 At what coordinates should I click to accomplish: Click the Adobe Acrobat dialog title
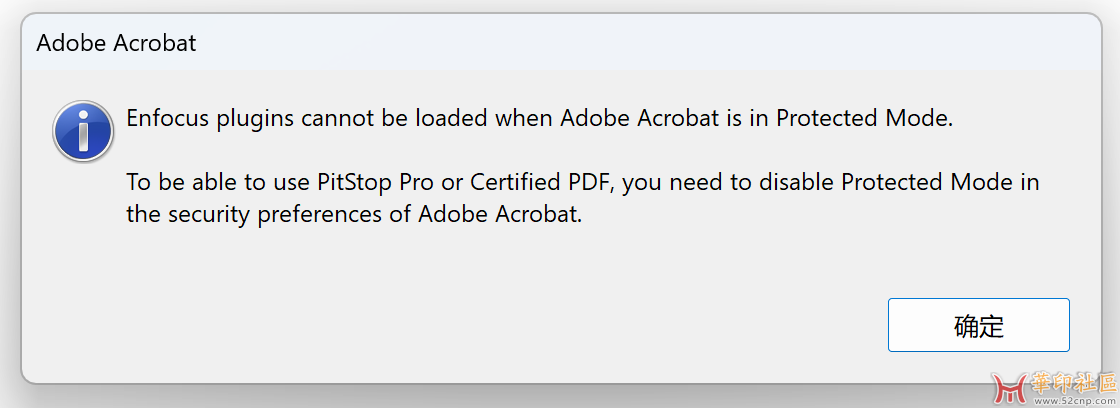pos(116,44)
